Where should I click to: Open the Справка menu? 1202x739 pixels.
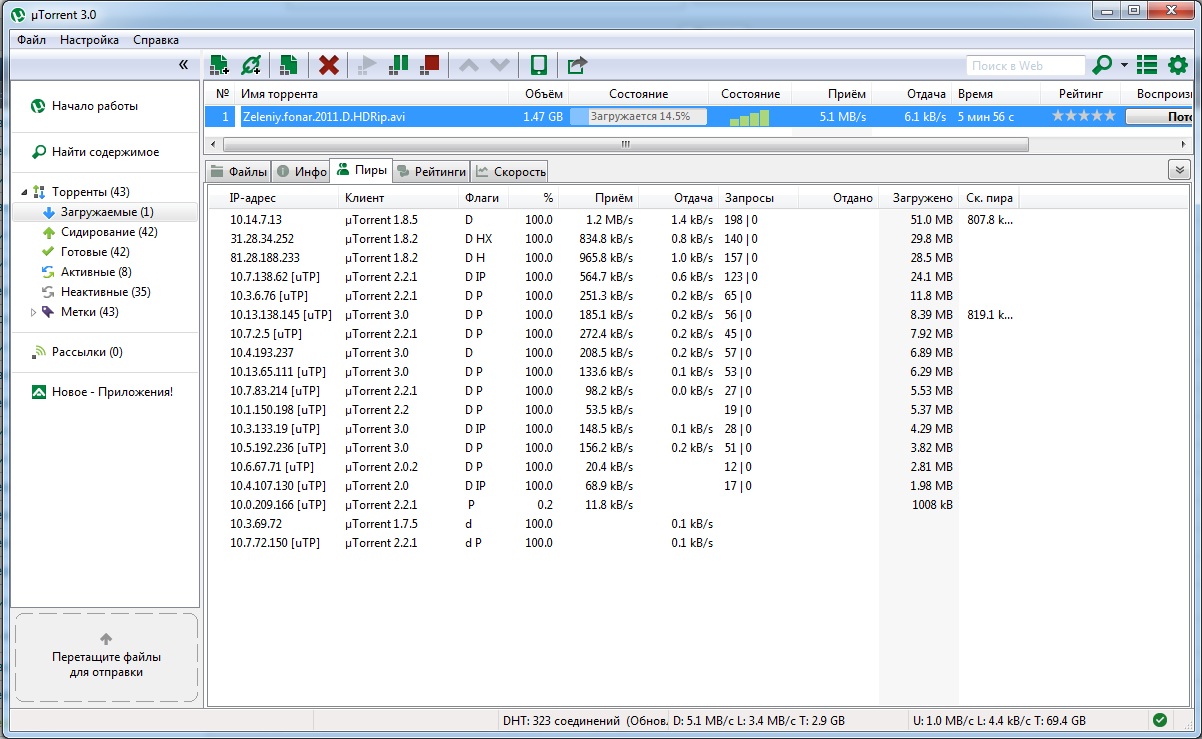(156, 40)
